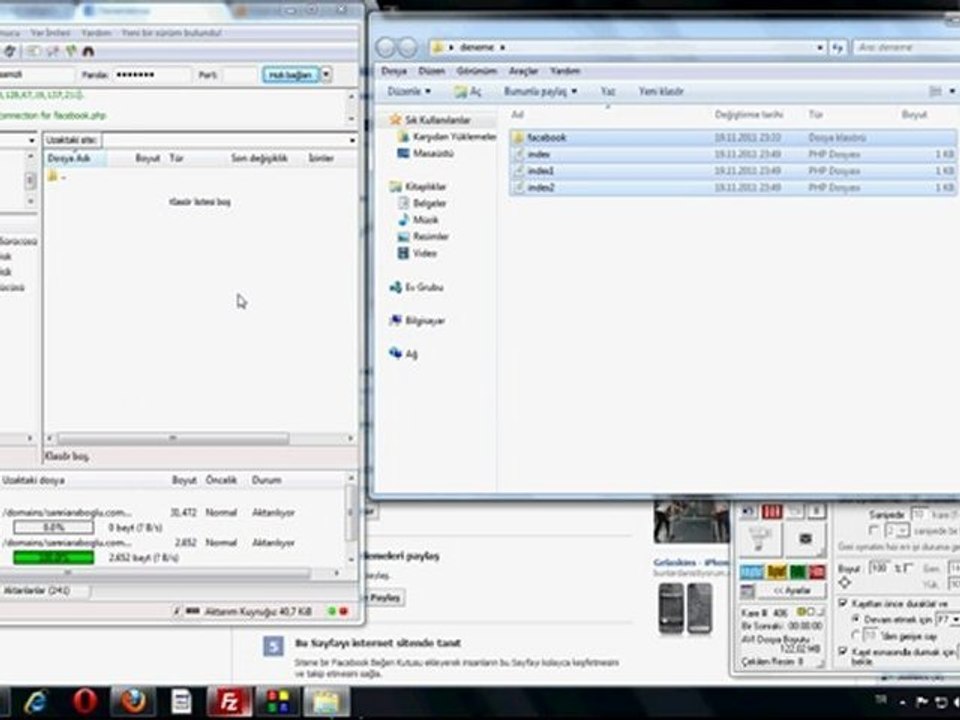Switch to Explorer folder taskbar icon
960x720 pixels.
[326, 702]
